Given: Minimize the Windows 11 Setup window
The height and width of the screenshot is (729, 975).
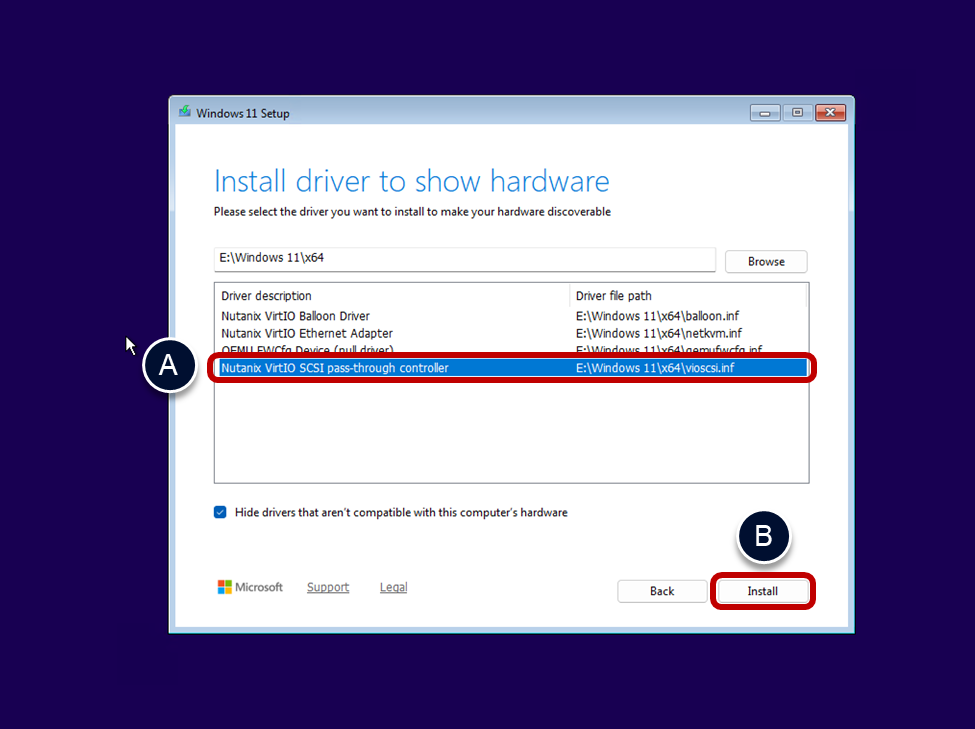Looking at the screenshot, I should pos(765,113).
